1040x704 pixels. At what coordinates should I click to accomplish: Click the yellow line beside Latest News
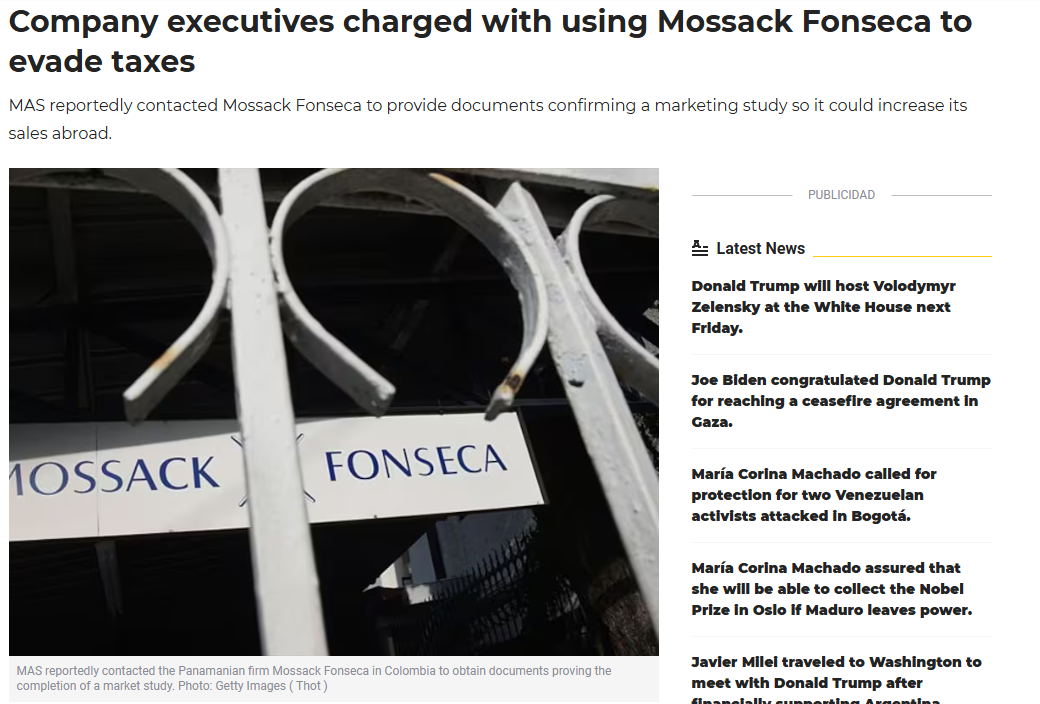902,256
